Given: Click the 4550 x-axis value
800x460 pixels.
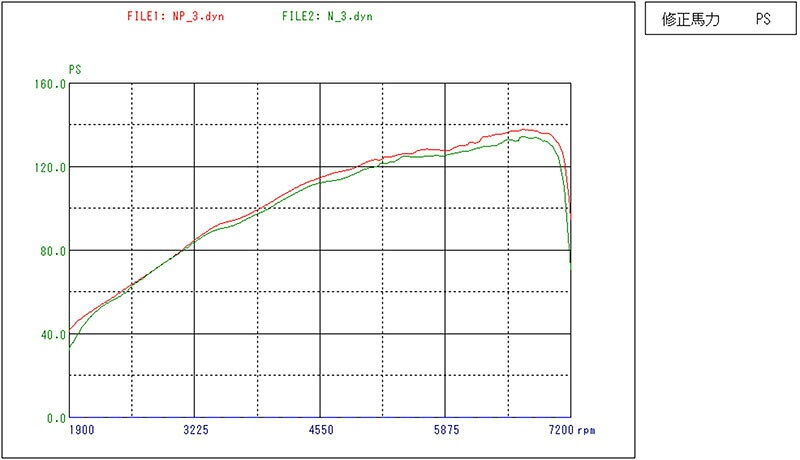Looking at the screenshot, I should [x=320, y=431].
